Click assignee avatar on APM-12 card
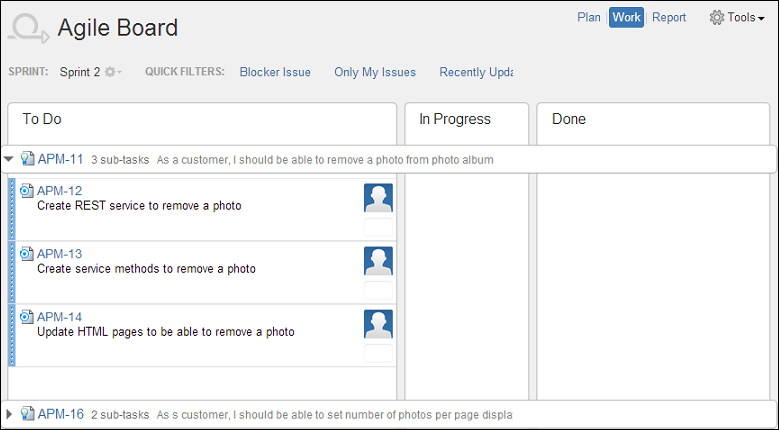This screenshot has height=430, width=779. [x=378, y=198]
